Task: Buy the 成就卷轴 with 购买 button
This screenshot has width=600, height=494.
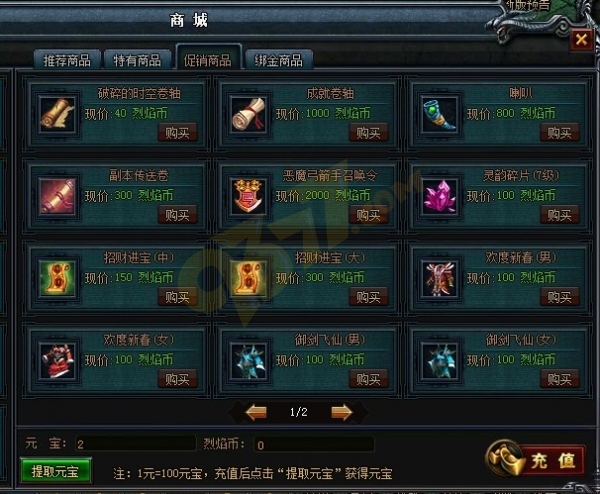Action: [368, 132]
